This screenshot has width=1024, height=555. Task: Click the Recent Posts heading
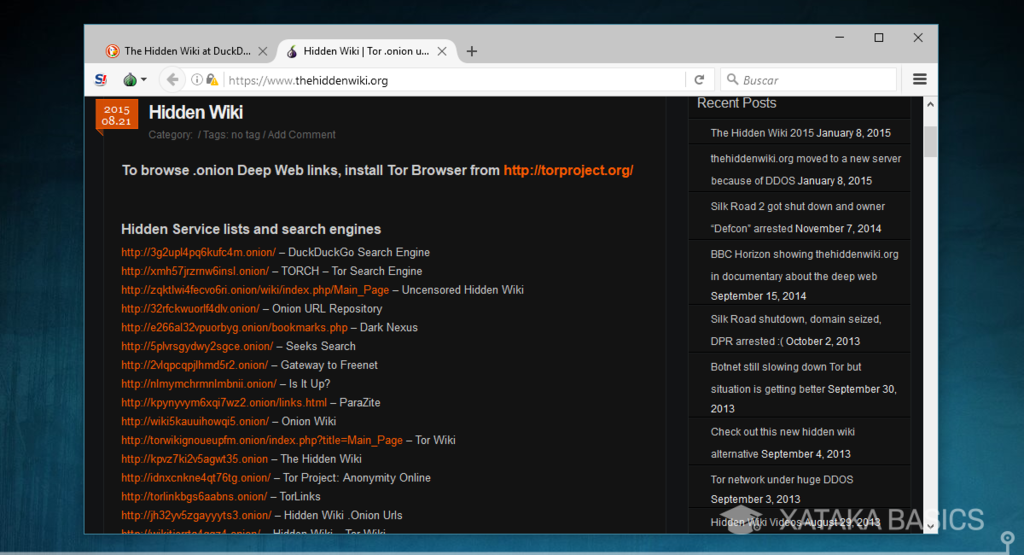pos(737,103)
